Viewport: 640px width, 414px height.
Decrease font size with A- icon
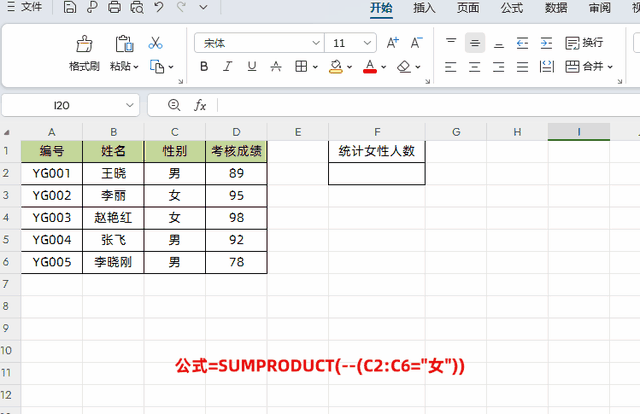(416, 43)
